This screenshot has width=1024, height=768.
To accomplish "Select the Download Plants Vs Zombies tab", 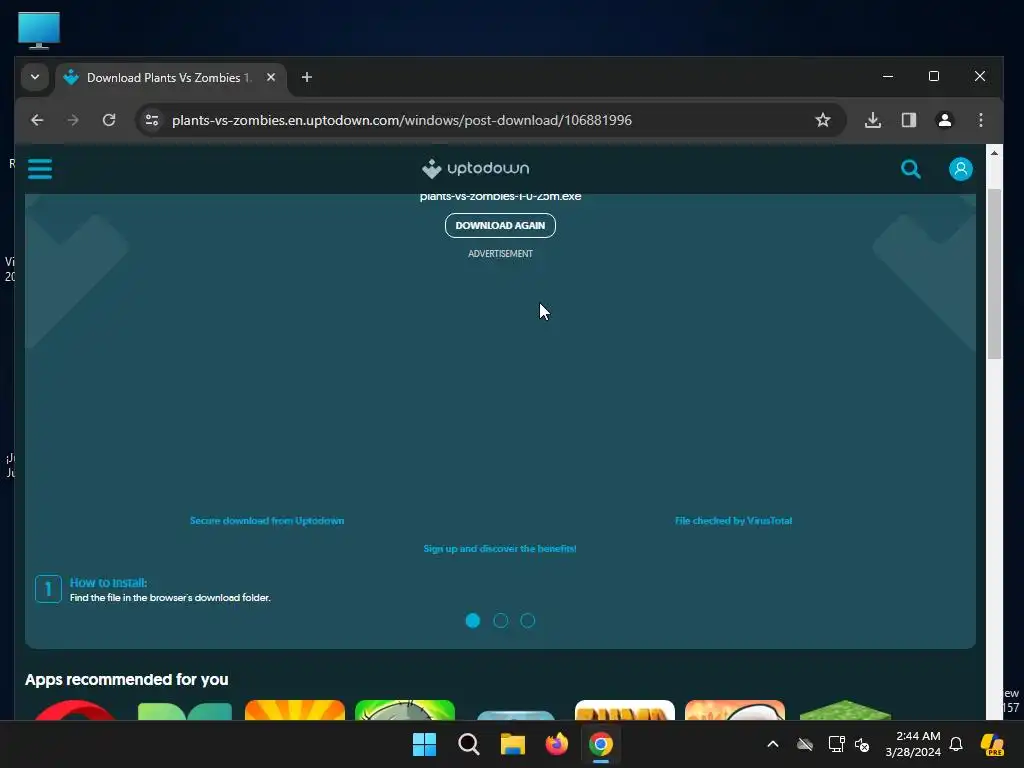I will [x=171, y=78].
